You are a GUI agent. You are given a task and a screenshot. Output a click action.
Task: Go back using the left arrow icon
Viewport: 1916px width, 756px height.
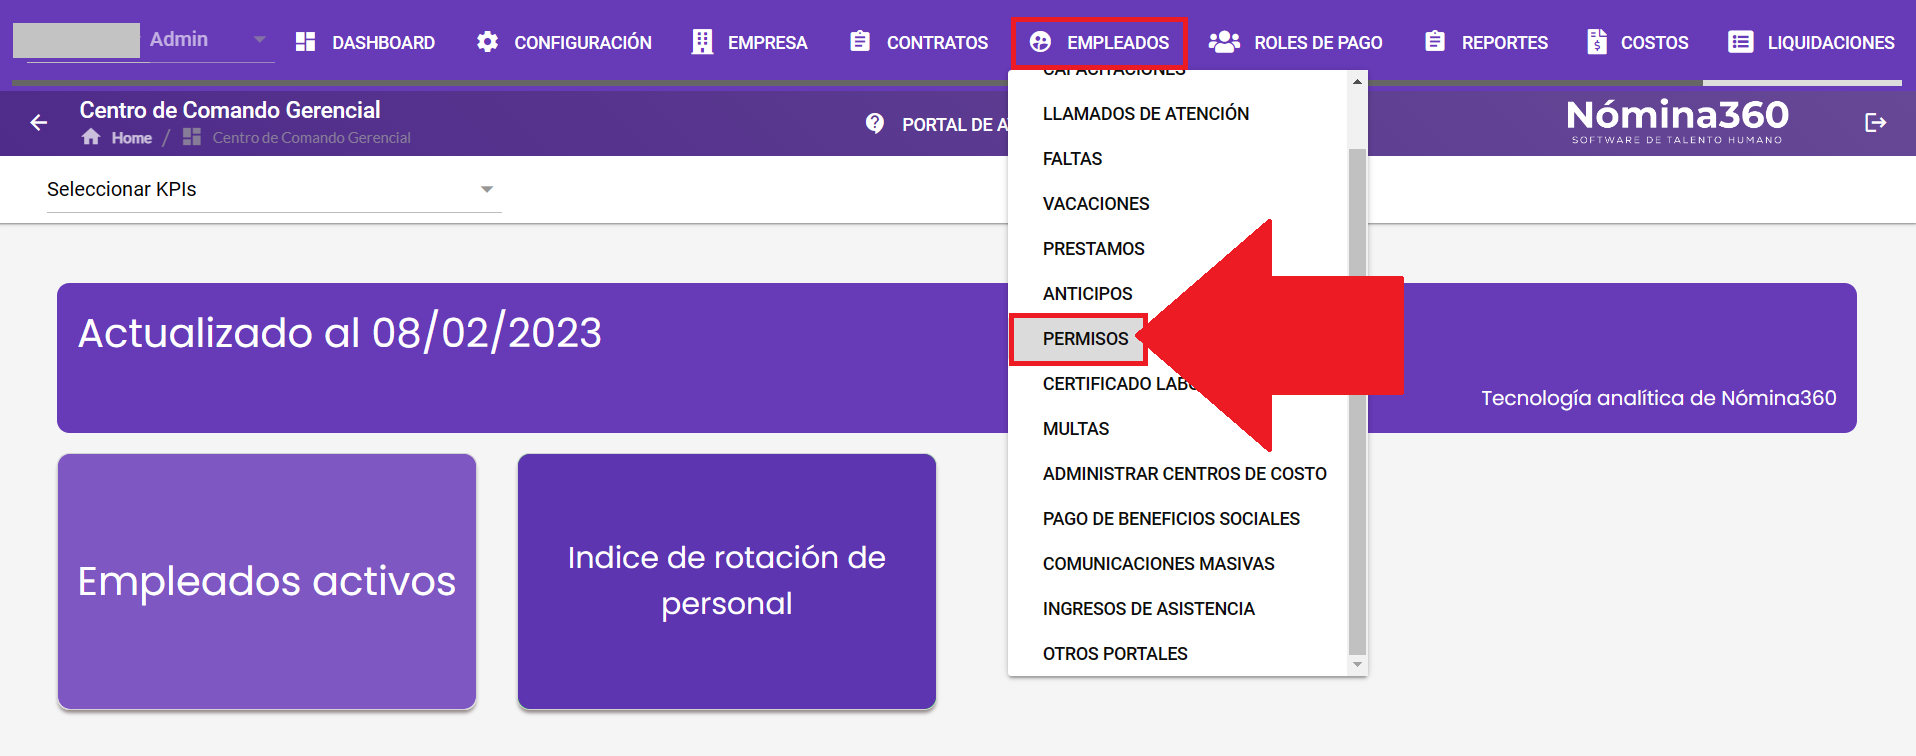(x=39, y=123)
